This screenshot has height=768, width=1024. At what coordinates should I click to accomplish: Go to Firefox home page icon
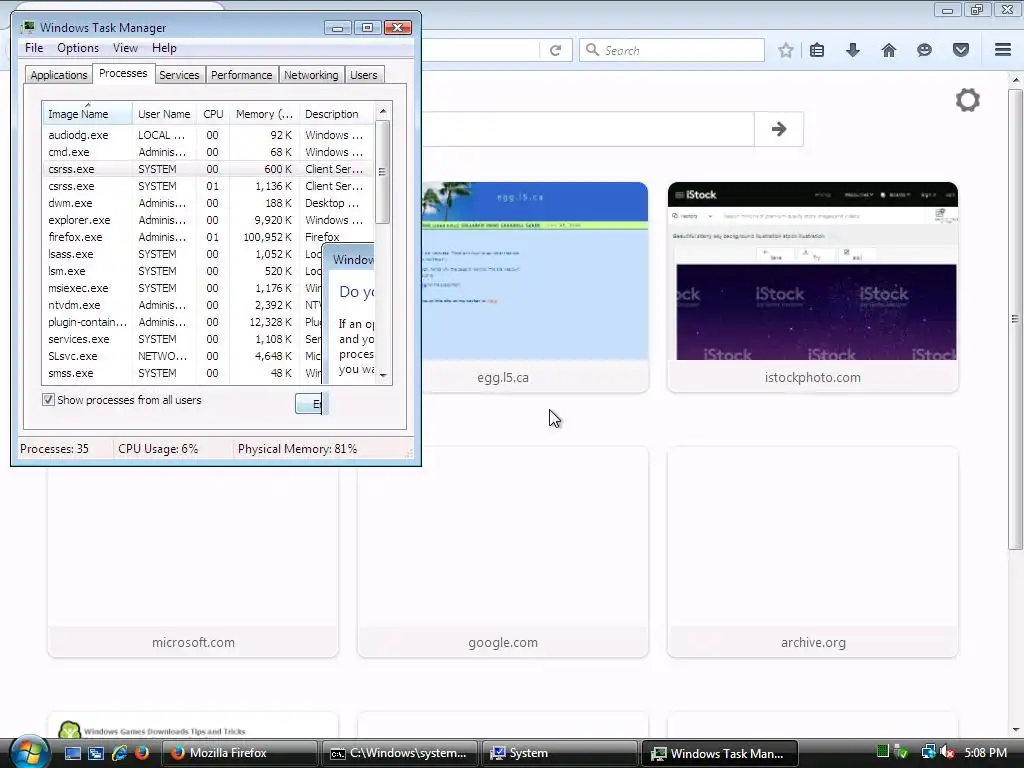click(889, 50)
